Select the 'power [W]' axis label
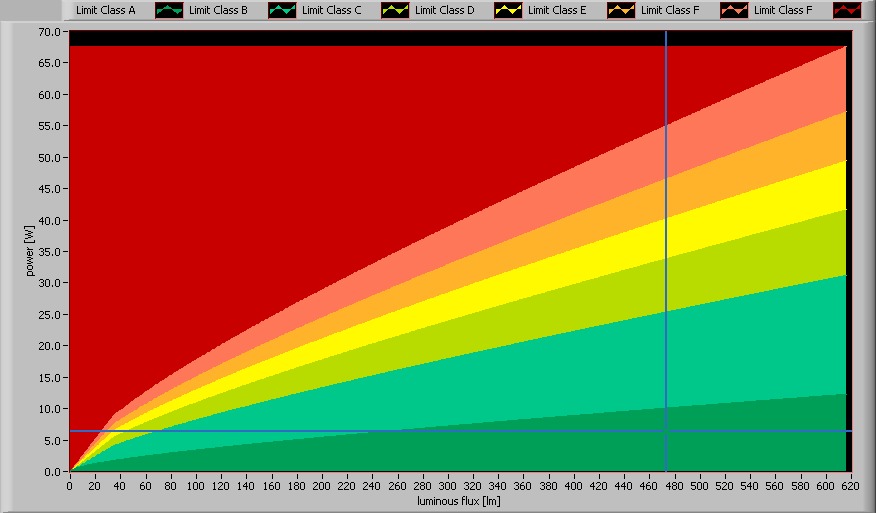Screen dimensions: 876x513 pyautogui.click(x=31, y=251)
